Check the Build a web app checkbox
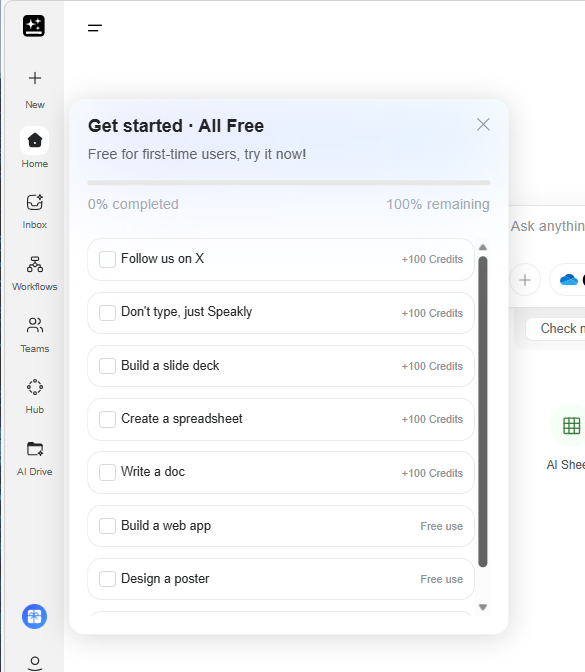Screen dimensions: 585x672 point(107,526)
